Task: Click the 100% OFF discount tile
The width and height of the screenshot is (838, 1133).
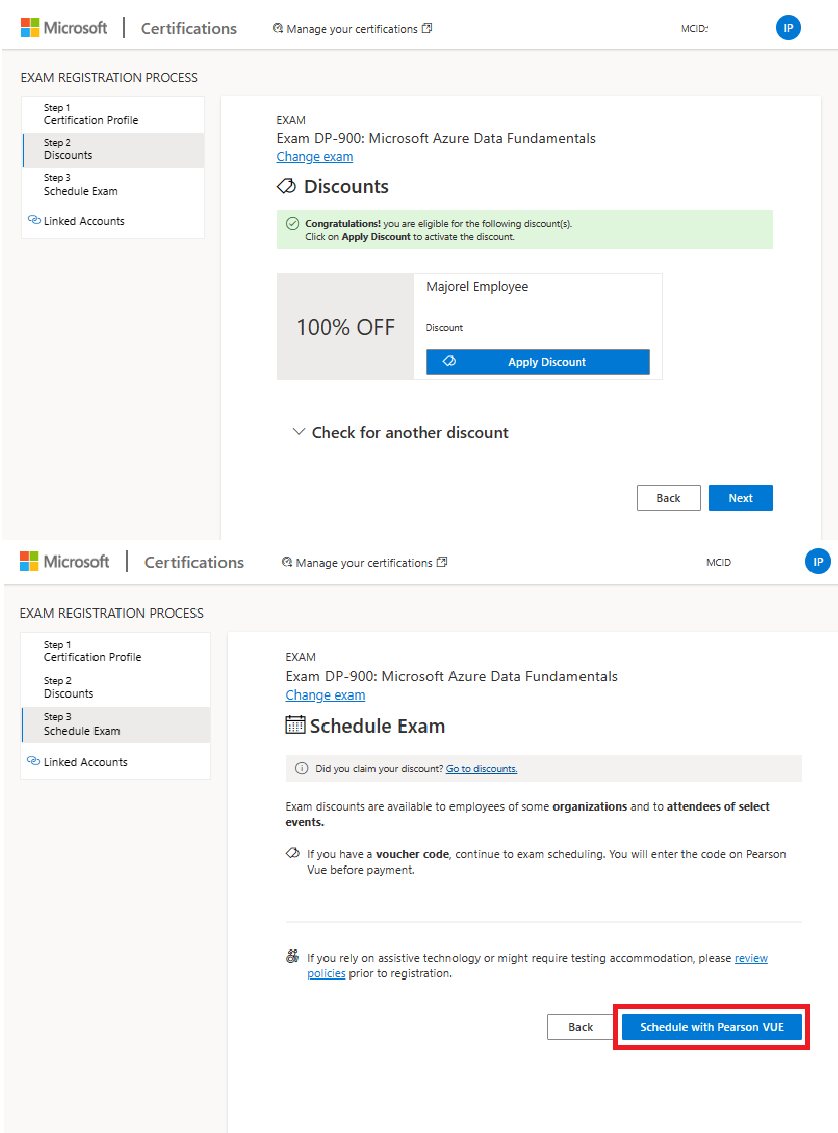Action: tap(345, 327)
